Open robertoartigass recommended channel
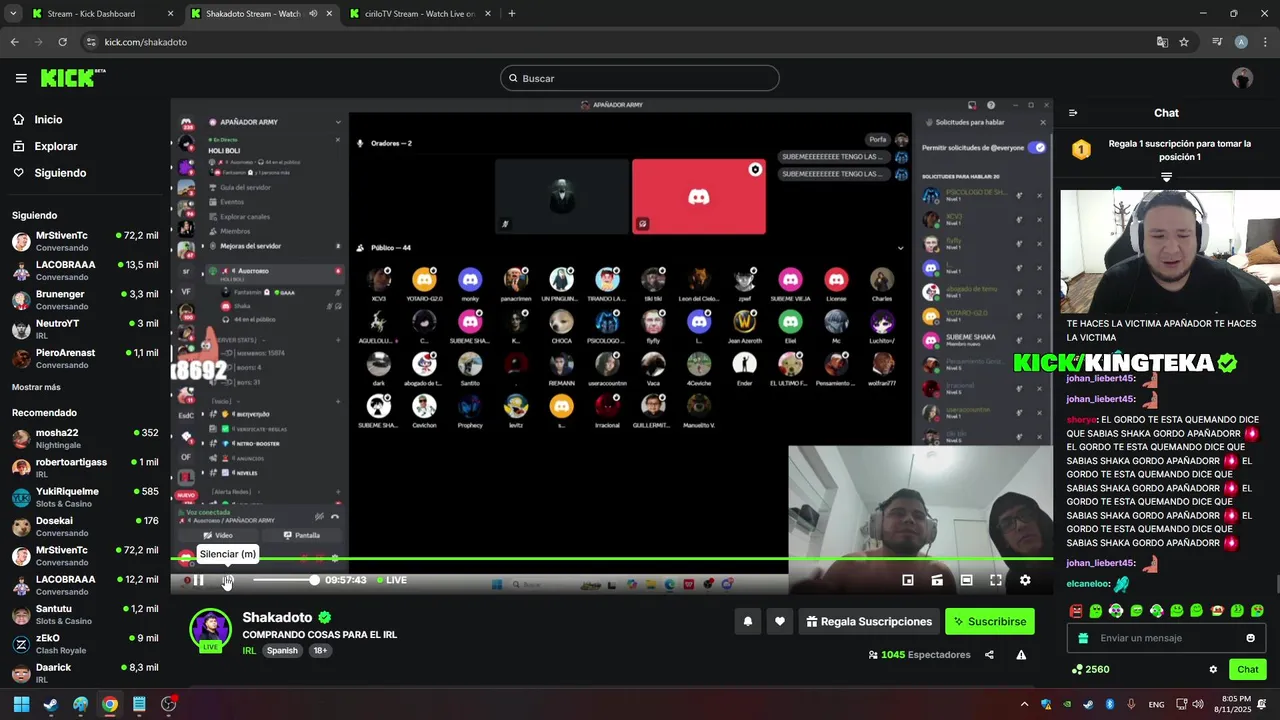This screenshot has height=720, width=1280. [85, 467]
